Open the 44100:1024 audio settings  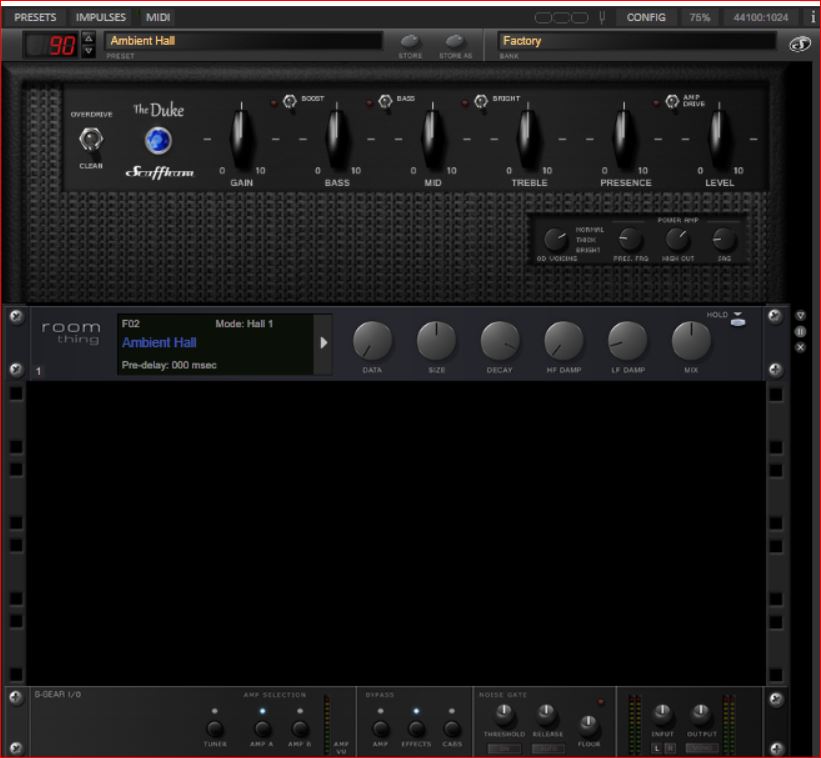[760, 17]
